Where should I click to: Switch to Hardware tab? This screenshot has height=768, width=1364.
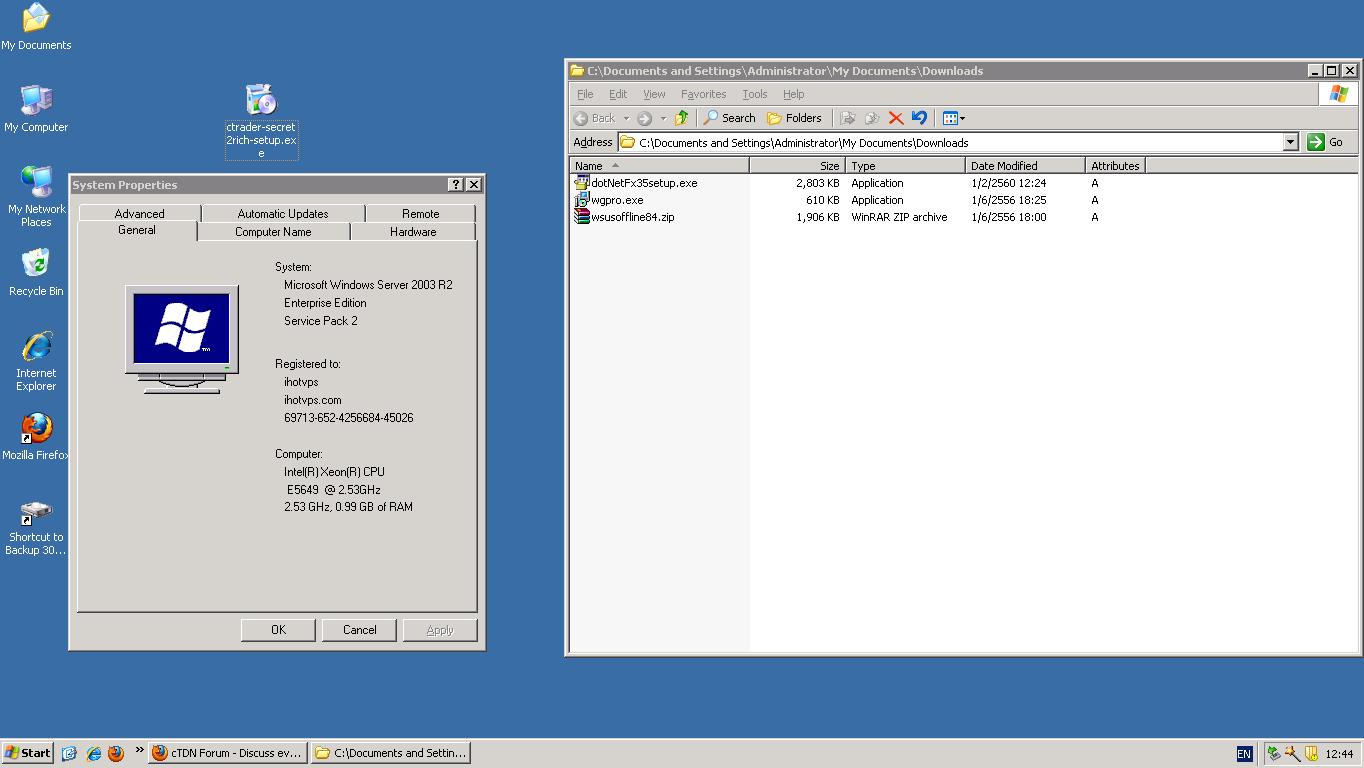tap(413, 232)
